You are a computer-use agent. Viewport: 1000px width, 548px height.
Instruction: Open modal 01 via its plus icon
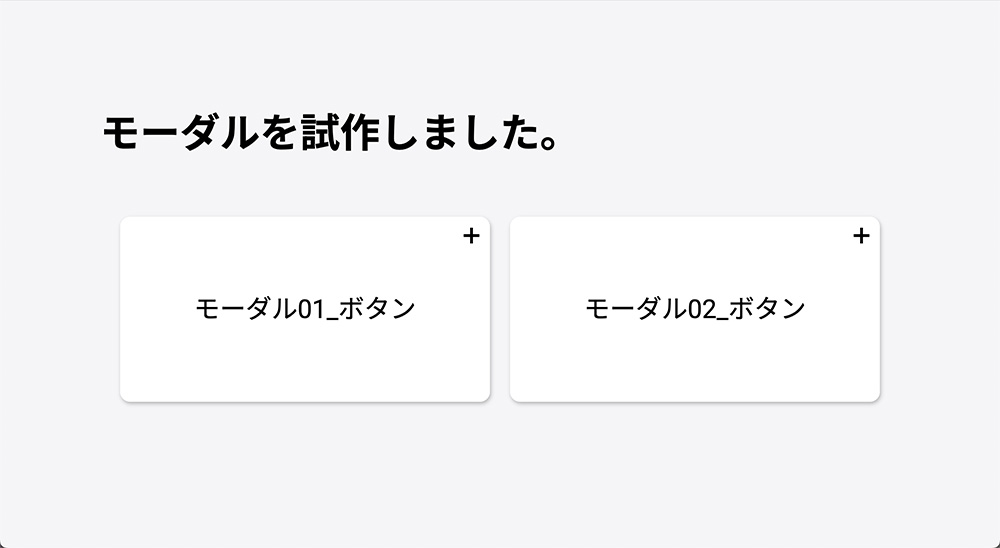(472, 236)
